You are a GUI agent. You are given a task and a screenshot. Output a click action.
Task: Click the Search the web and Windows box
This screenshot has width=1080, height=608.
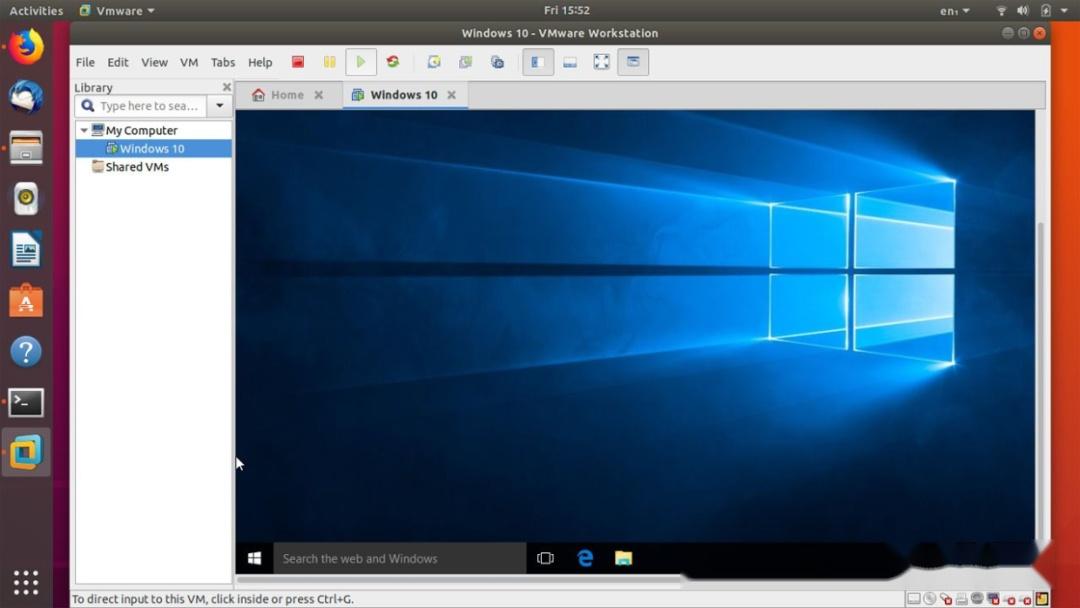click(399, 558)
